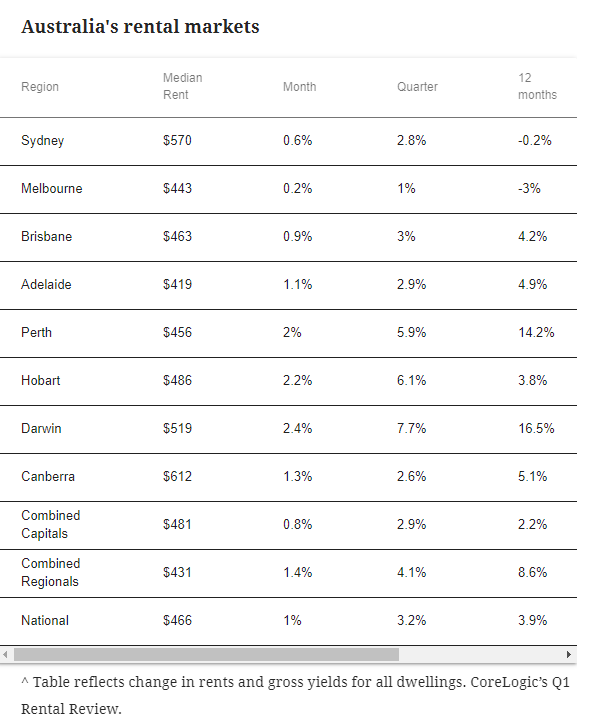The image size is (591, 722).
Task: Select the Region column header
Action: click(40, 87)
